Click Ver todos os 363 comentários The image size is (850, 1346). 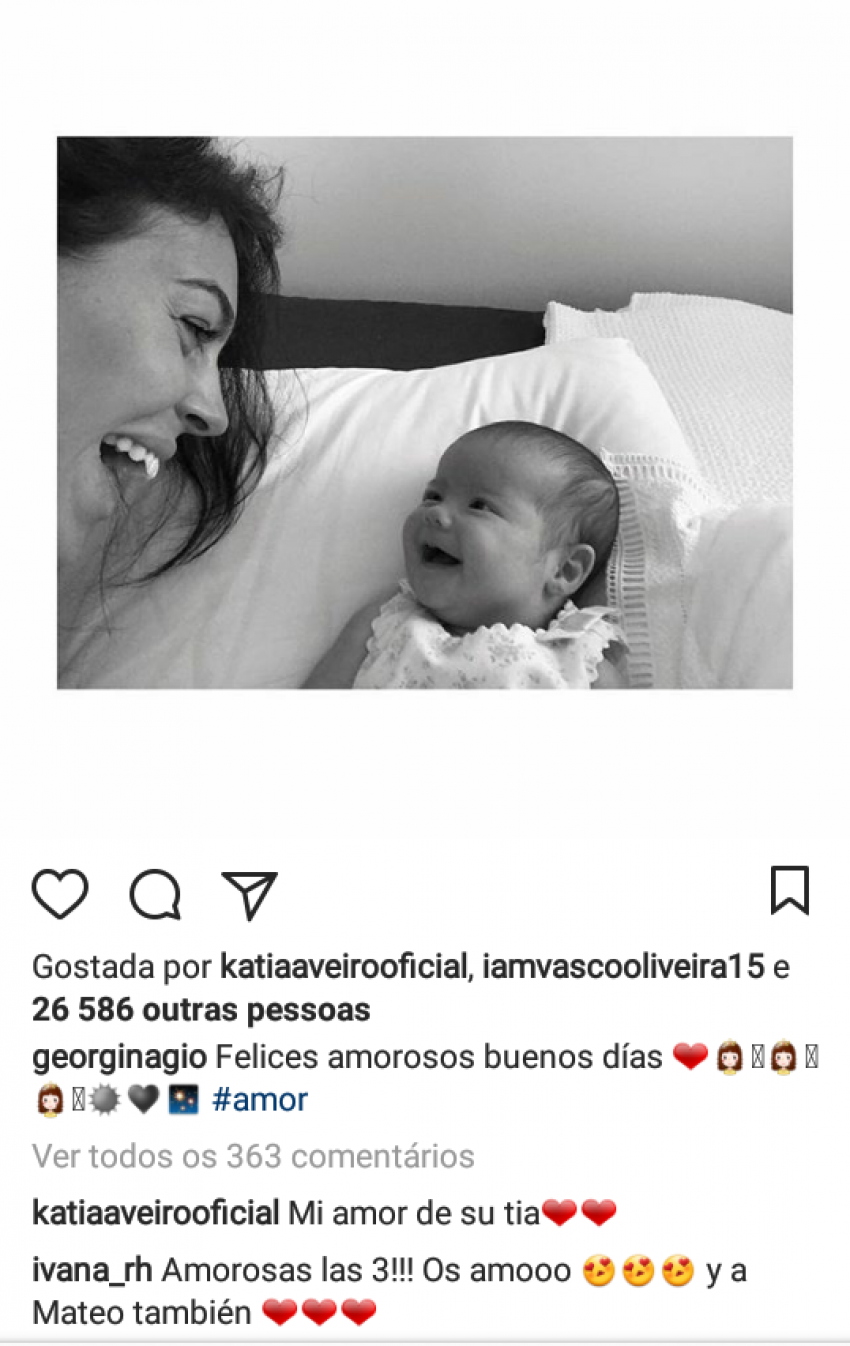point(253,1157)
